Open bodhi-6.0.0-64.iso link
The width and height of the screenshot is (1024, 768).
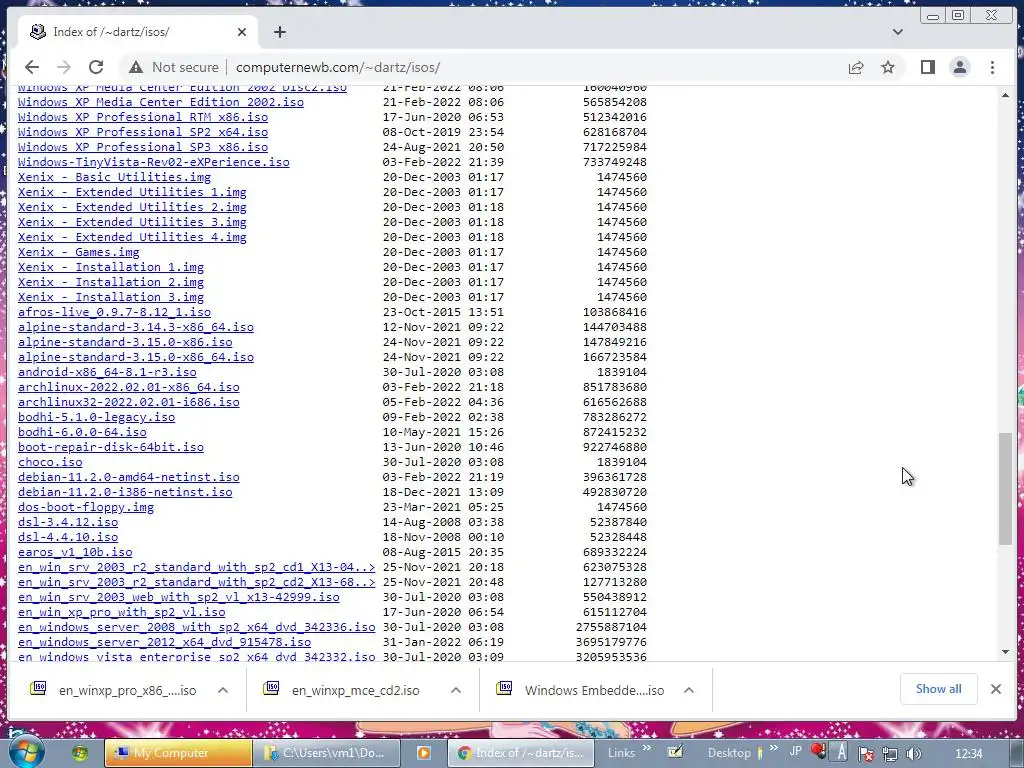[x=82, y=432]
